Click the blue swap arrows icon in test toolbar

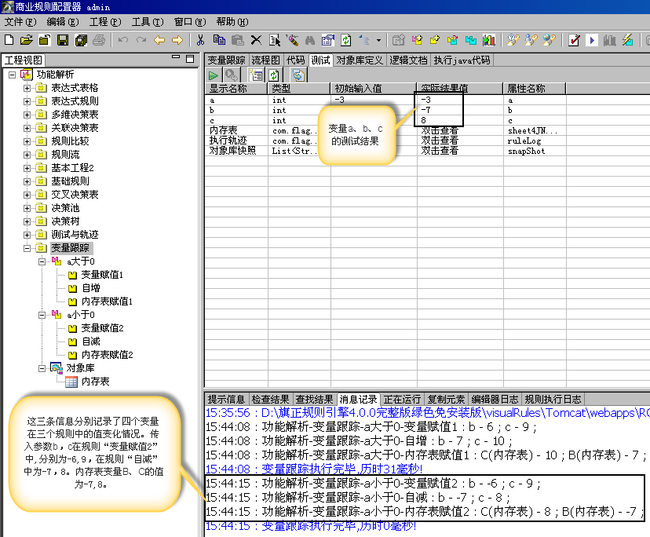click(298, 75)
